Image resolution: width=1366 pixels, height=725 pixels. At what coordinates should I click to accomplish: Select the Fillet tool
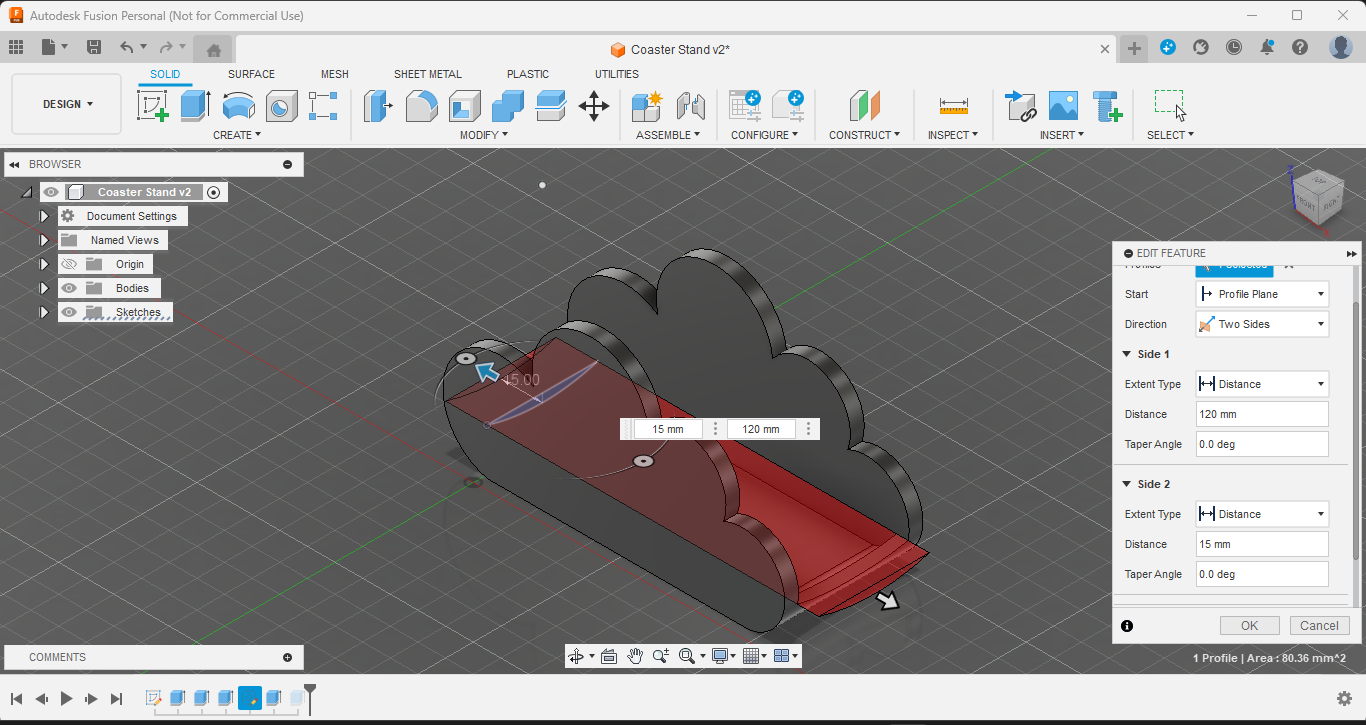pyautogui.click(x=421, y=105)
